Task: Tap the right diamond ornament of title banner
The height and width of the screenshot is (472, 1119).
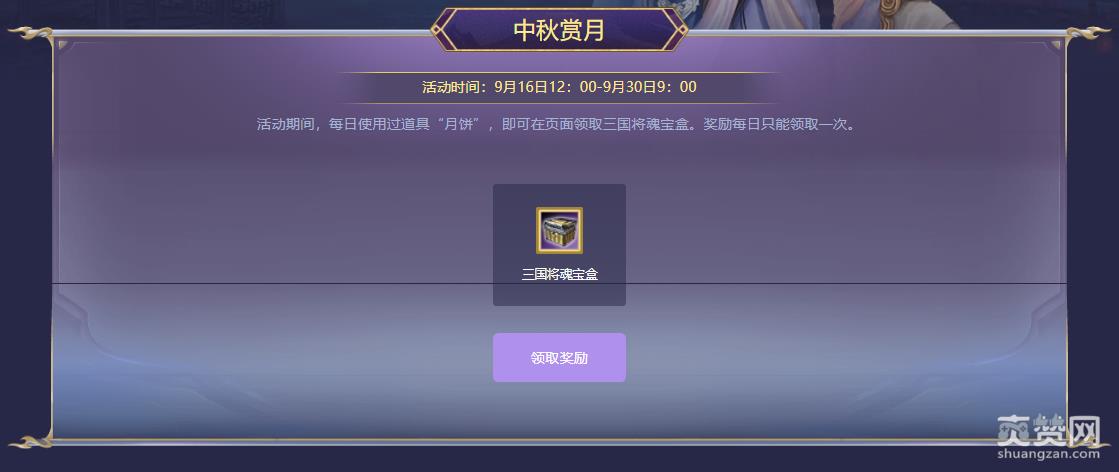Action: (x=682, y=30)
